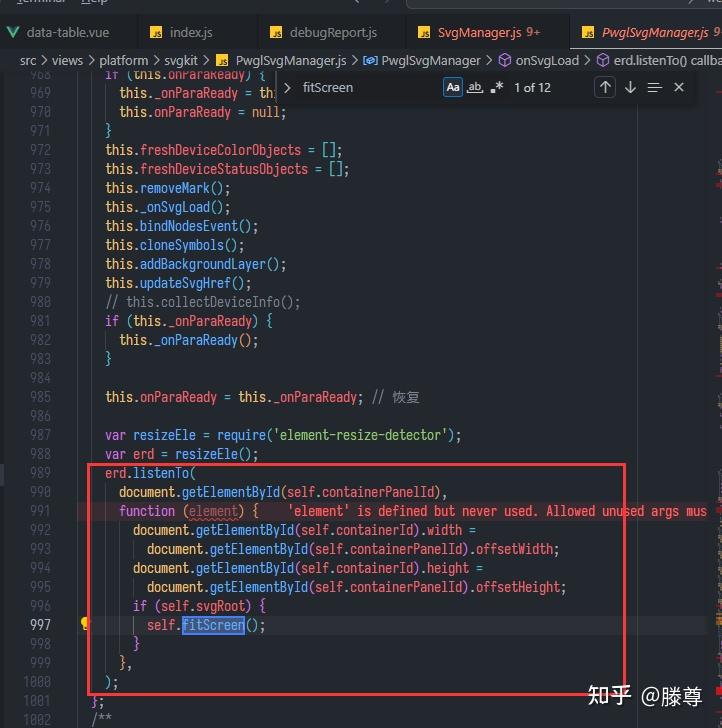Close the find widget
The height and width of the screenshot is (728, 722).
pos(678,87)
